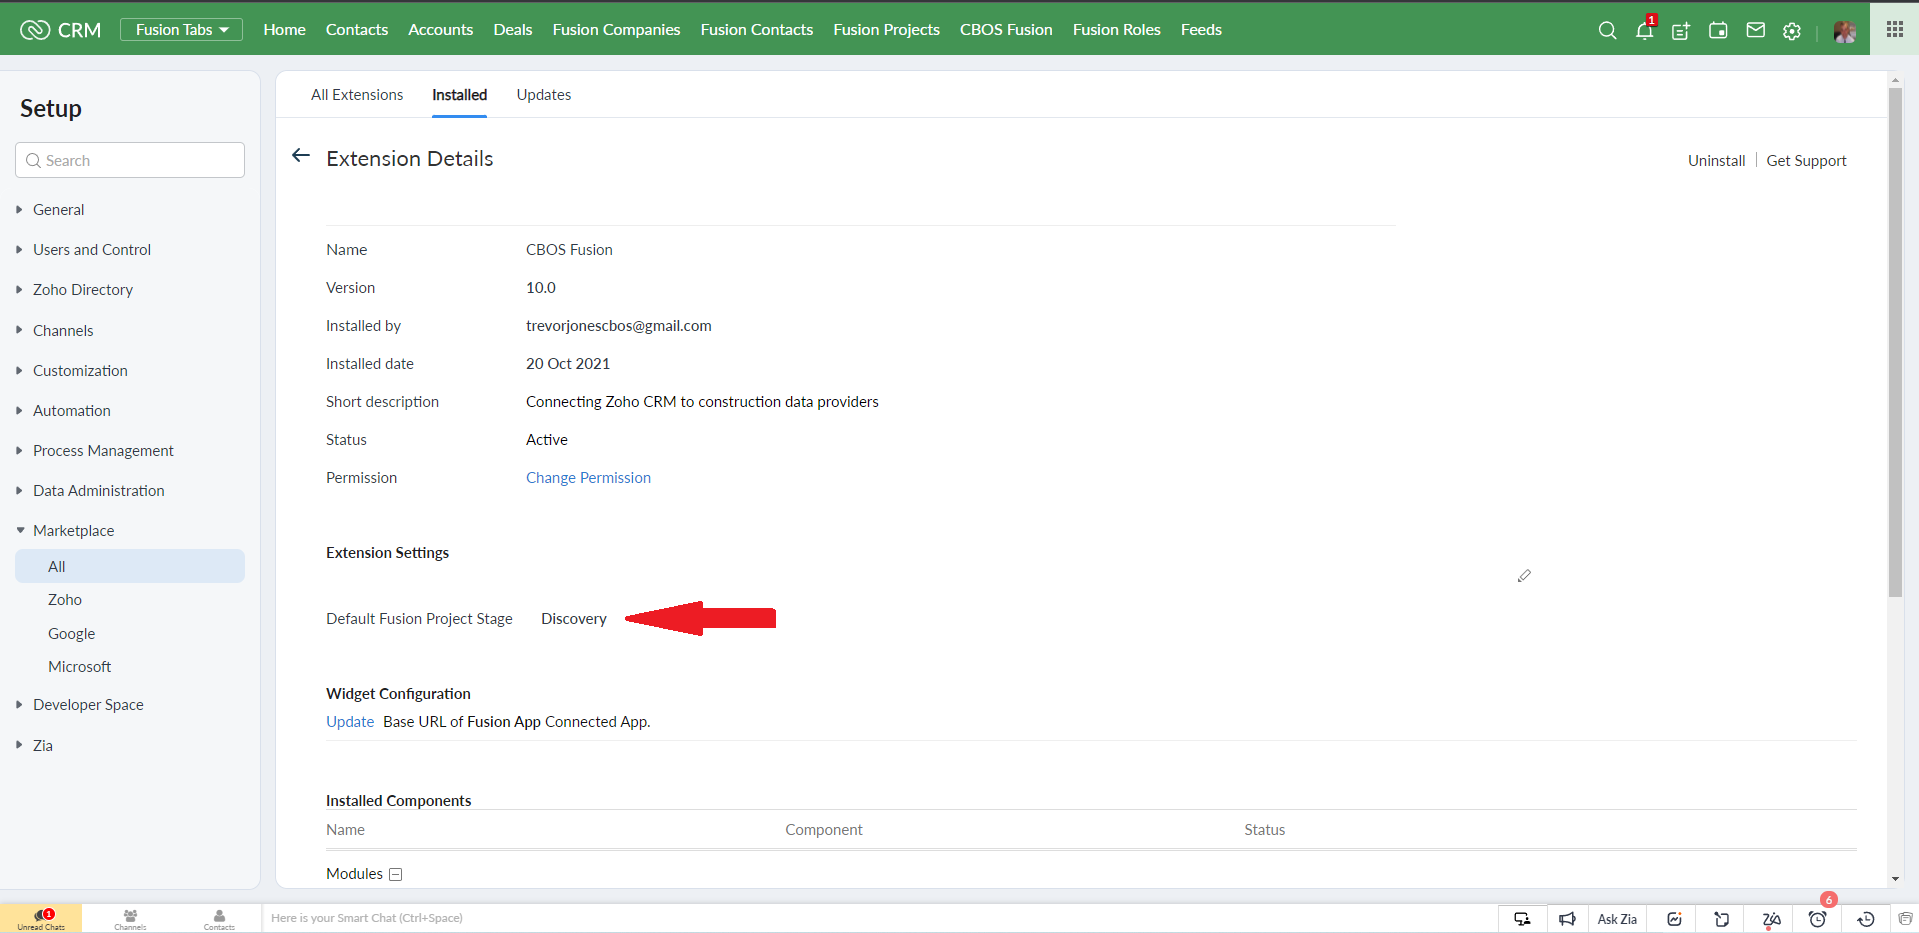The height and width of the screenshot is (933, 1919).
Task: Click the rightmost bottom bar icon
Action: 1905,919
